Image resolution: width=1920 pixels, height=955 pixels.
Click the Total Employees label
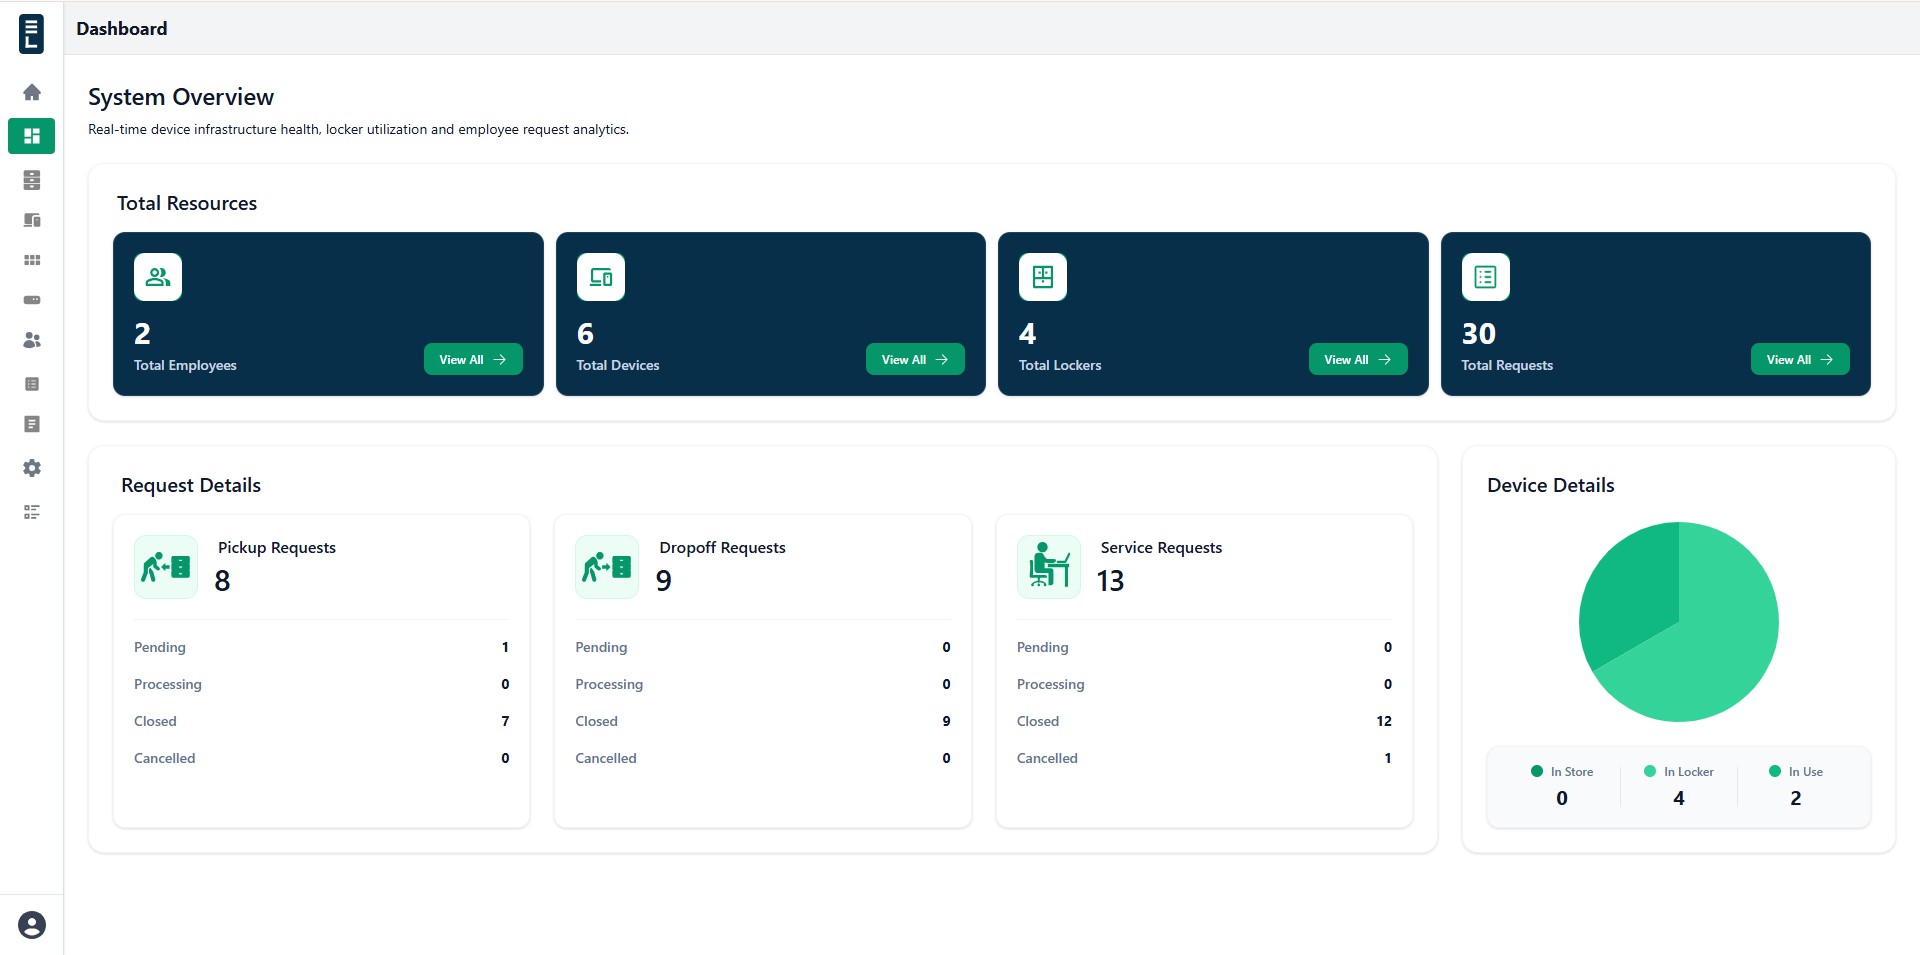pos(185,365)
